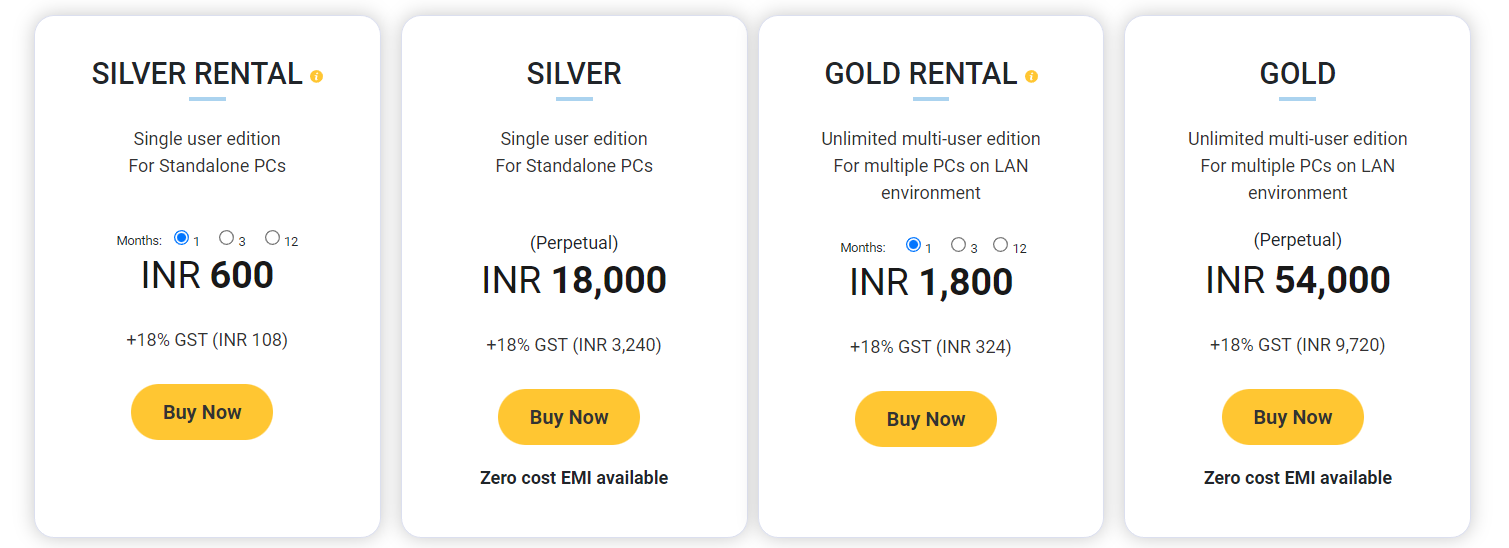
Task: Click the INR 54,000 Gold price
Action: 1298,281
